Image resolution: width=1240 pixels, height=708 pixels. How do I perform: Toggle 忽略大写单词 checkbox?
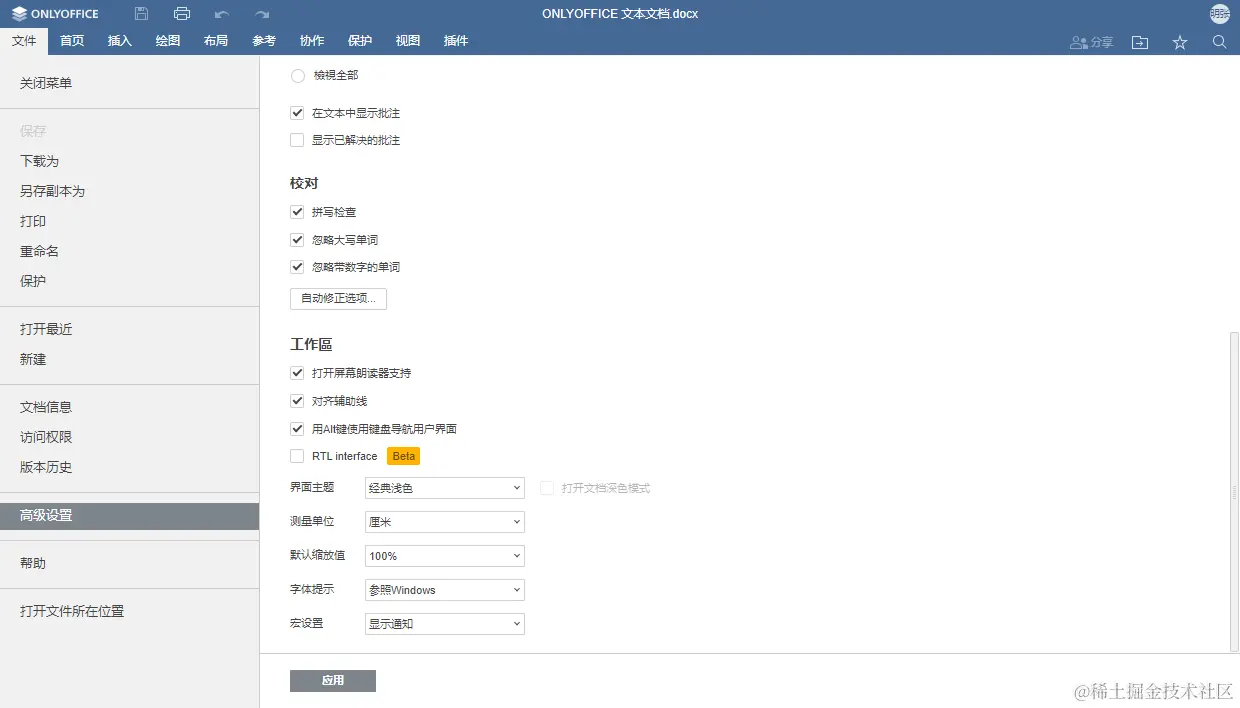pos(297,240)
